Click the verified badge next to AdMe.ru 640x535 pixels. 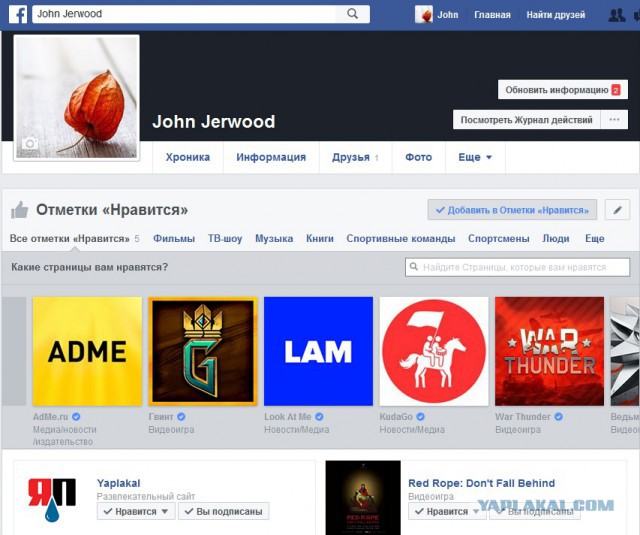click(x=76, y=417)
